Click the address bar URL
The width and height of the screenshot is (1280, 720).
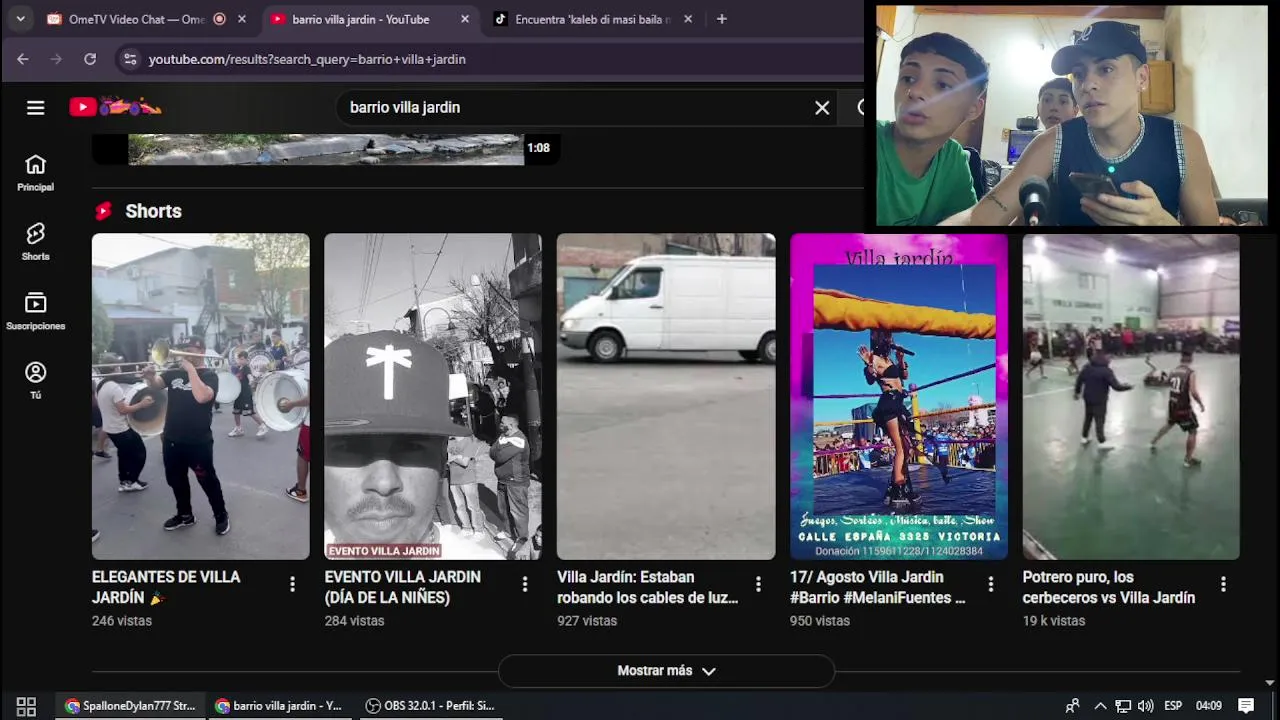point(307,59)
